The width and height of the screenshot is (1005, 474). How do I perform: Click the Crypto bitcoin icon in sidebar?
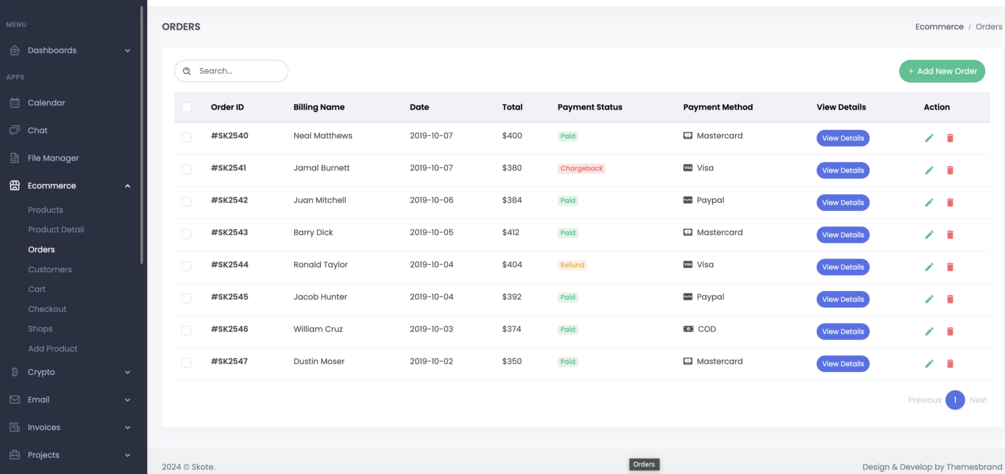click(15, 372)
